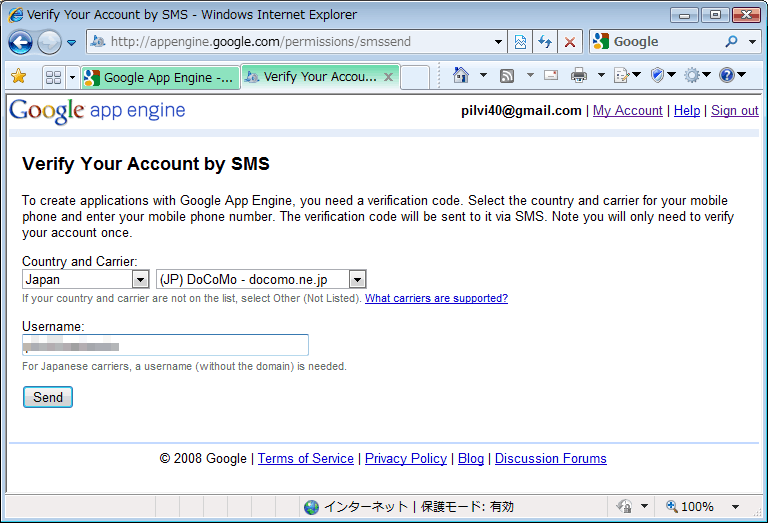Screen dimensions: 768x523
Task: Restore the Internet Explorer window size
Action: (715, 16)
